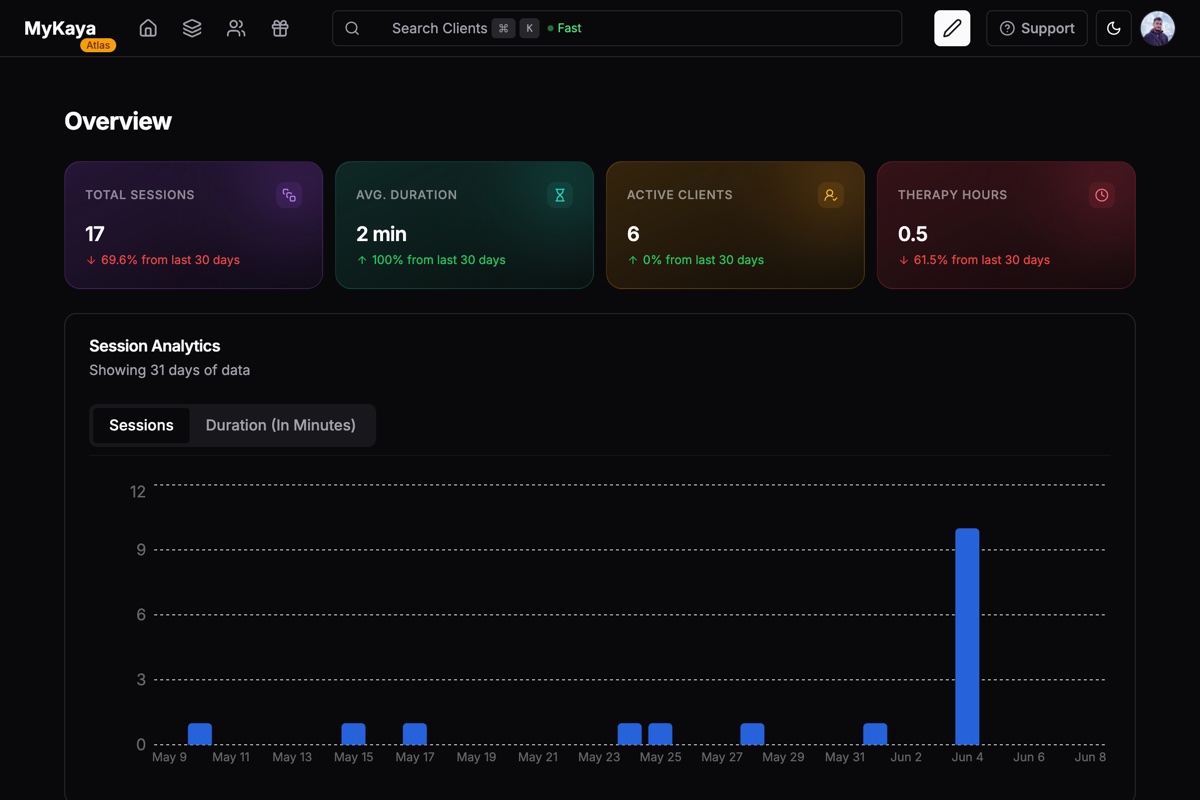Image resolution: width=1200 pixels, height=800 pixels.
Task: Click the Active Clients person icon
Action: pyautogui.click(x=831, y=195)
